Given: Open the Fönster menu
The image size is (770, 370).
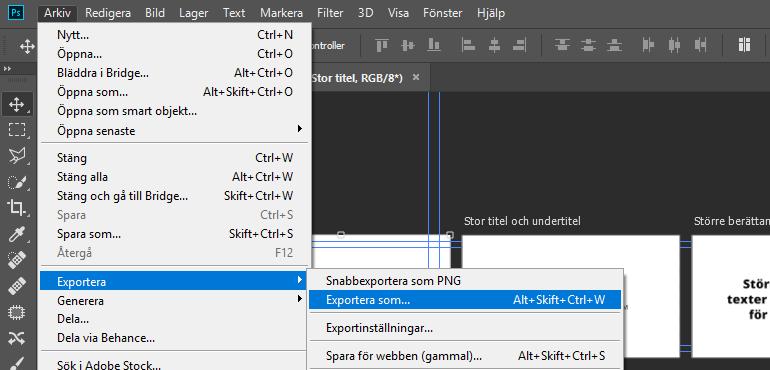Looking at the screenshot, I should pyautogui.click(x=442, y=13).
